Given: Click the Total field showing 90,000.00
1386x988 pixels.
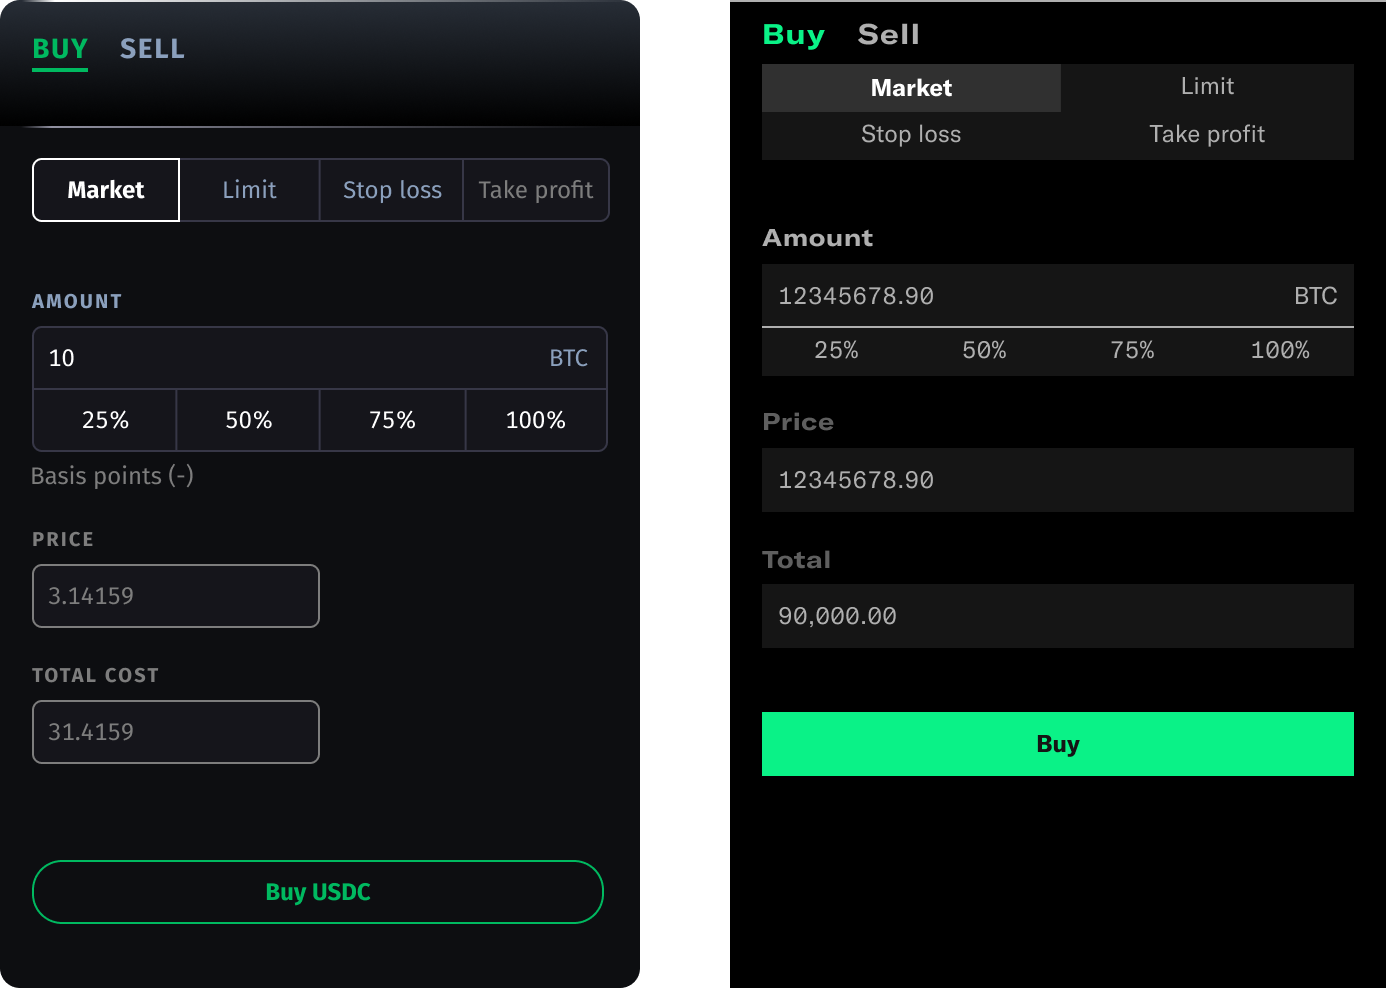Looking at the screenshot, I should pyautogui.click(x=1057, y=616).
